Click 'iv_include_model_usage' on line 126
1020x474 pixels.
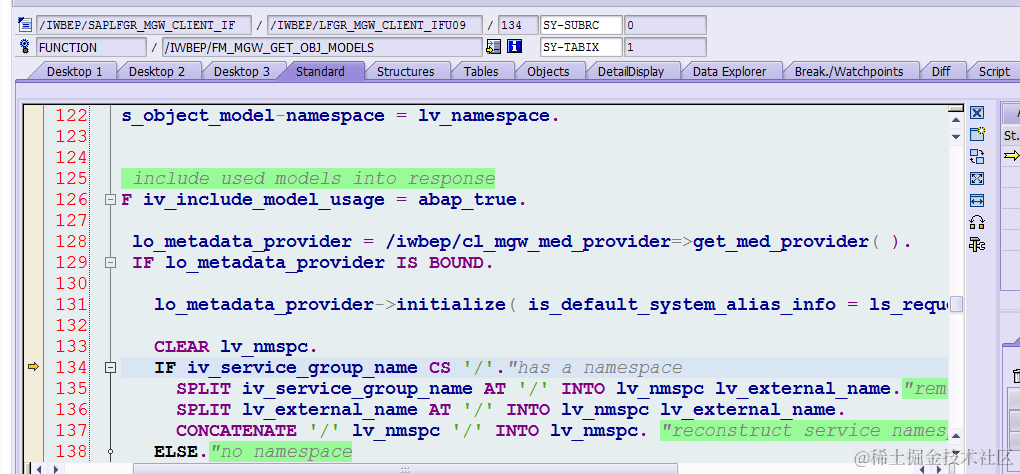[264, 200]
